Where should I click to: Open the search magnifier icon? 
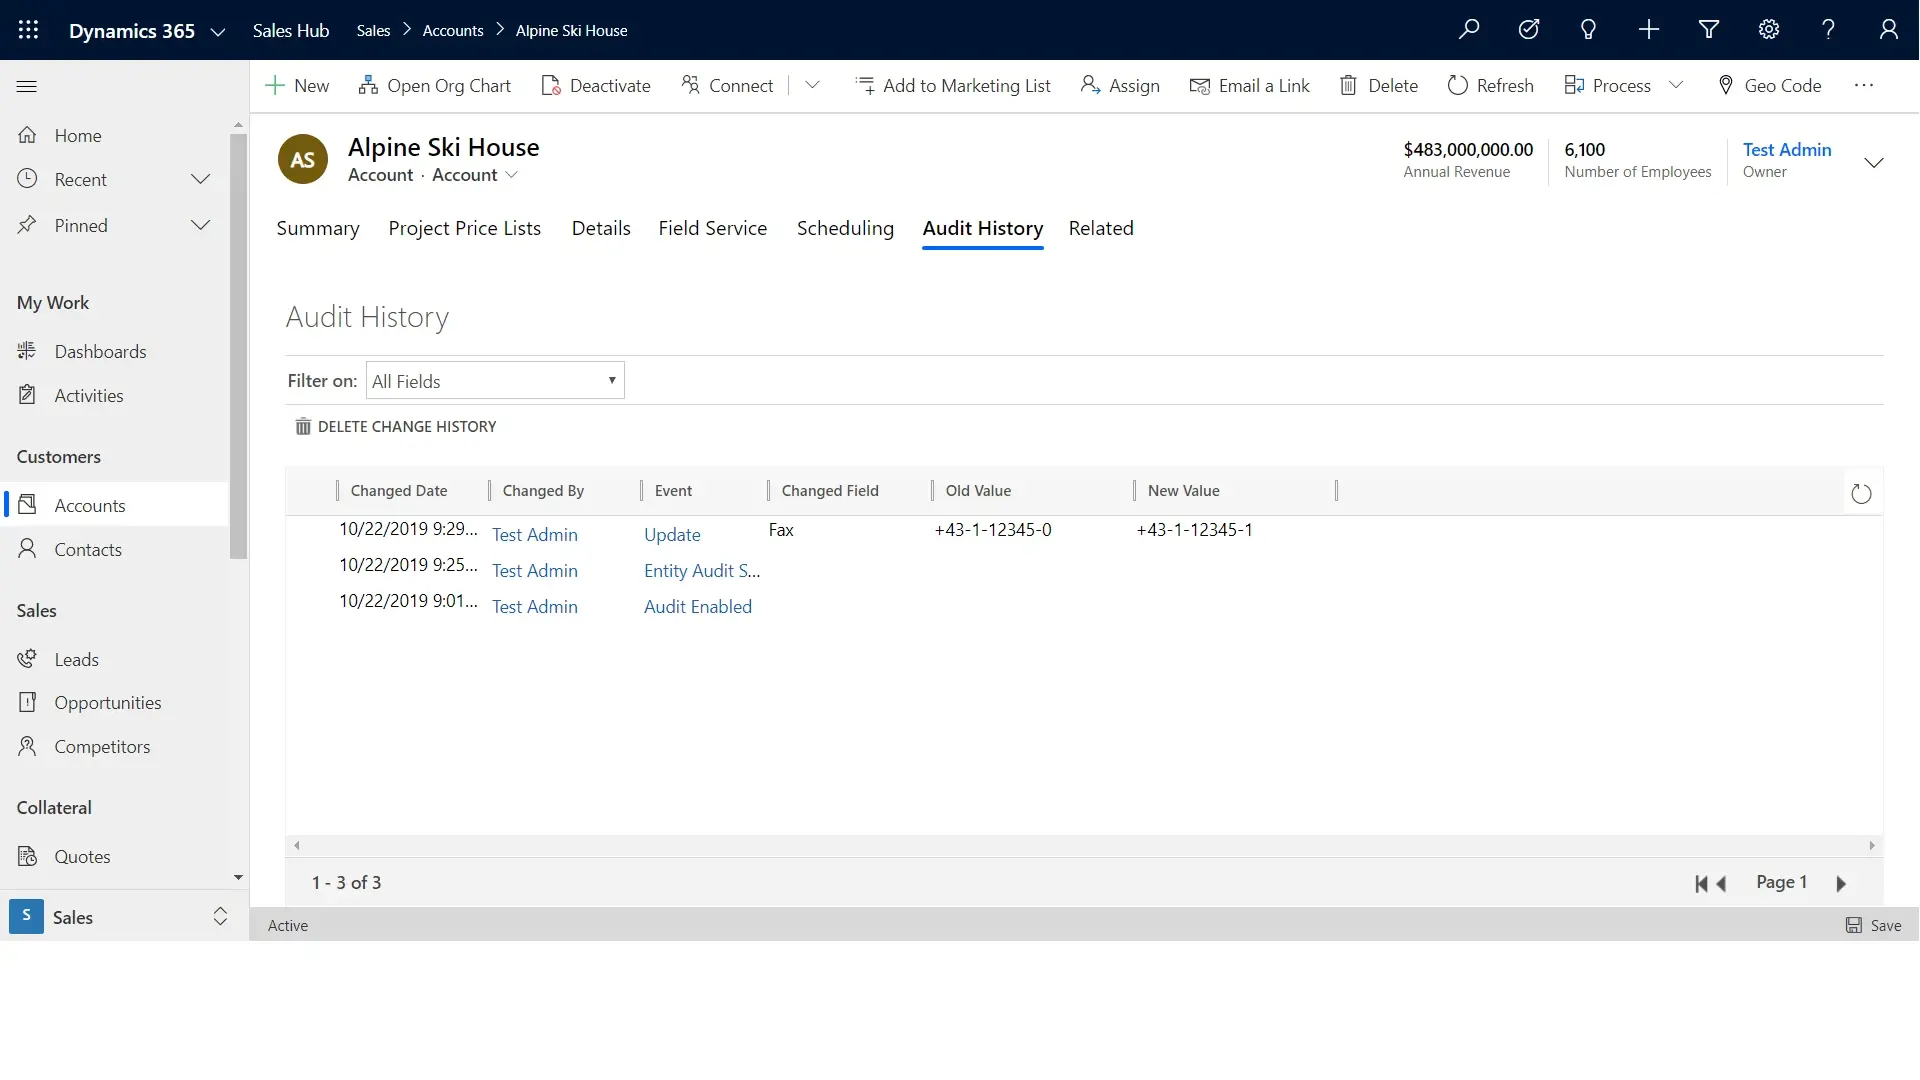point(1469,30)
